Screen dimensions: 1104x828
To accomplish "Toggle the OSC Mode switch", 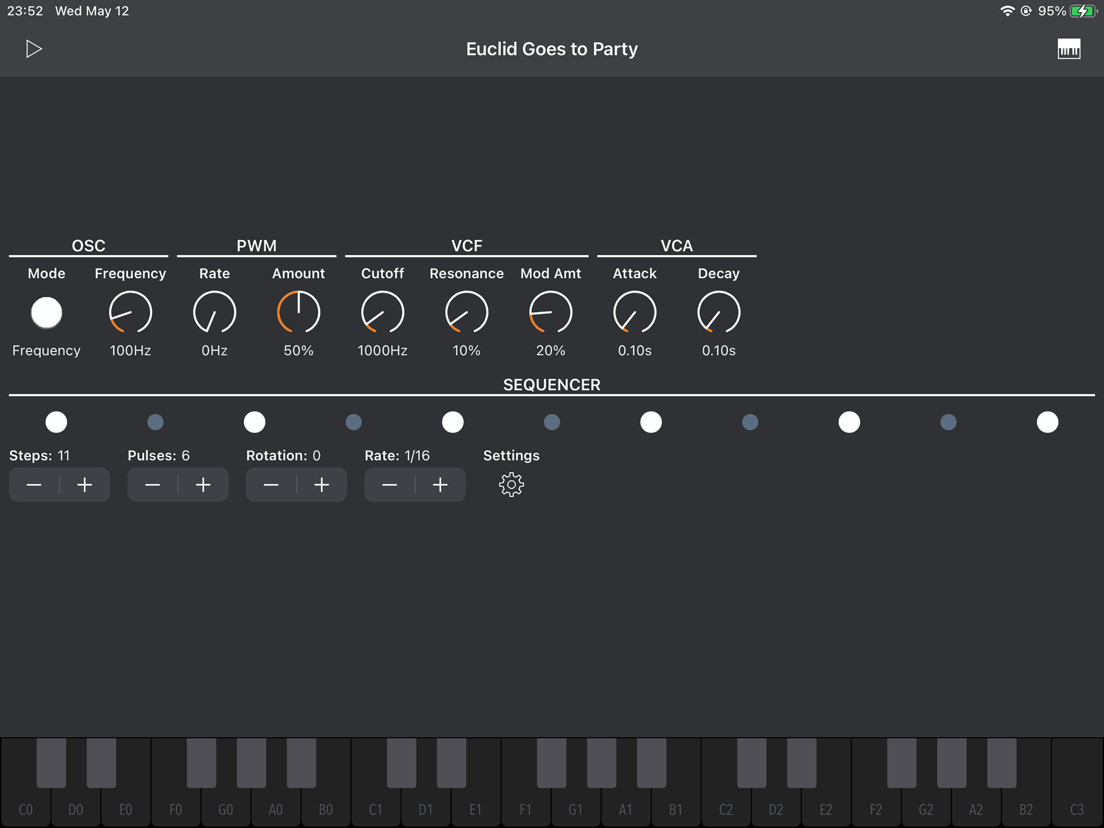I will click(46, 313).
